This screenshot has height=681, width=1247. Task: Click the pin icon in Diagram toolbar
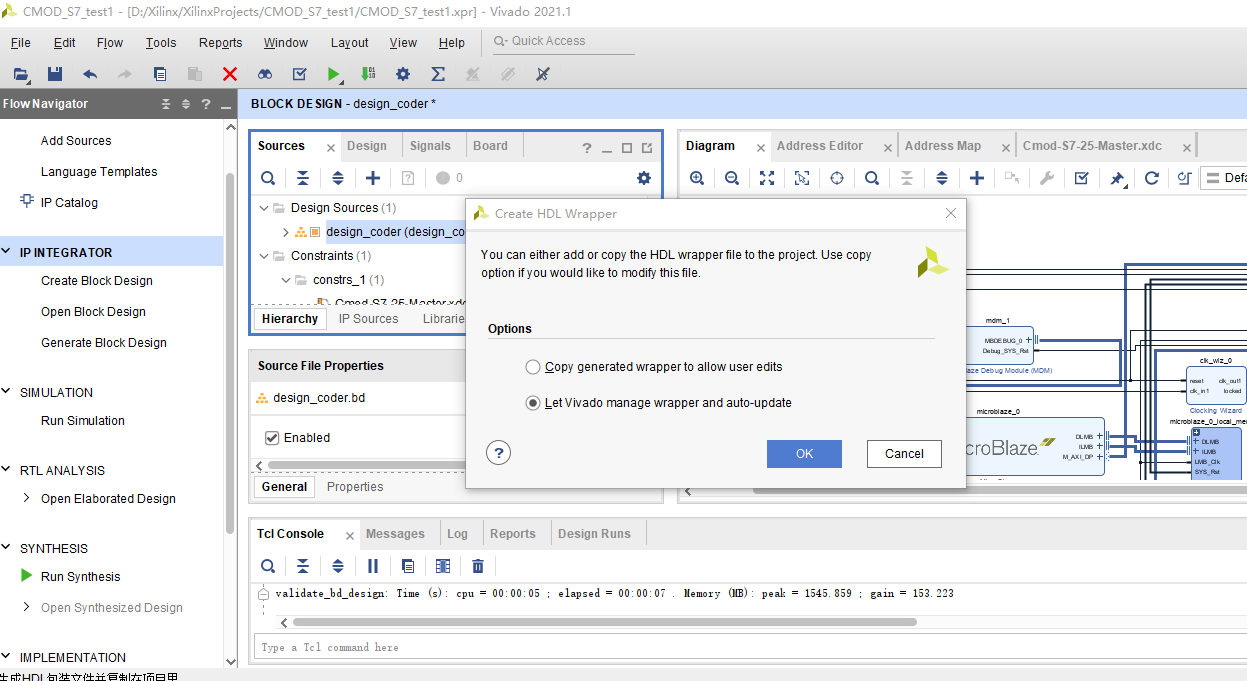tap(1117, 178)
